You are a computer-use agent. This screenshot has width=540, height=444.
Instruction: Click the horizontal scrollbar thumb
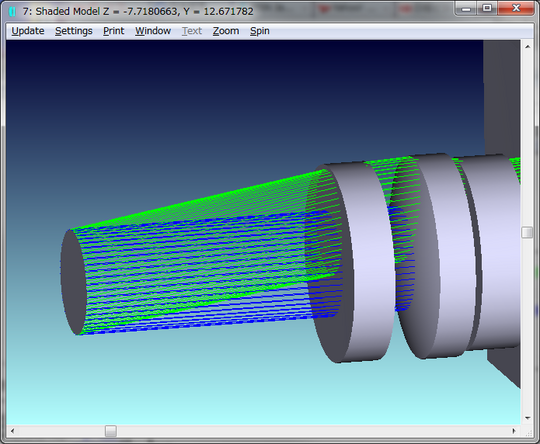(x=111, y=431)
